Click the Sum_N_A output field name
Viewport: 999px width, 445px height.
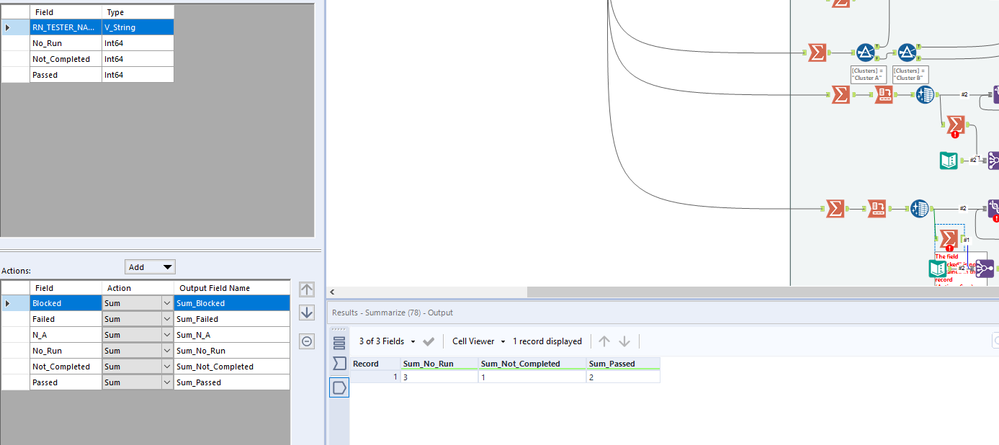[232, 335]
